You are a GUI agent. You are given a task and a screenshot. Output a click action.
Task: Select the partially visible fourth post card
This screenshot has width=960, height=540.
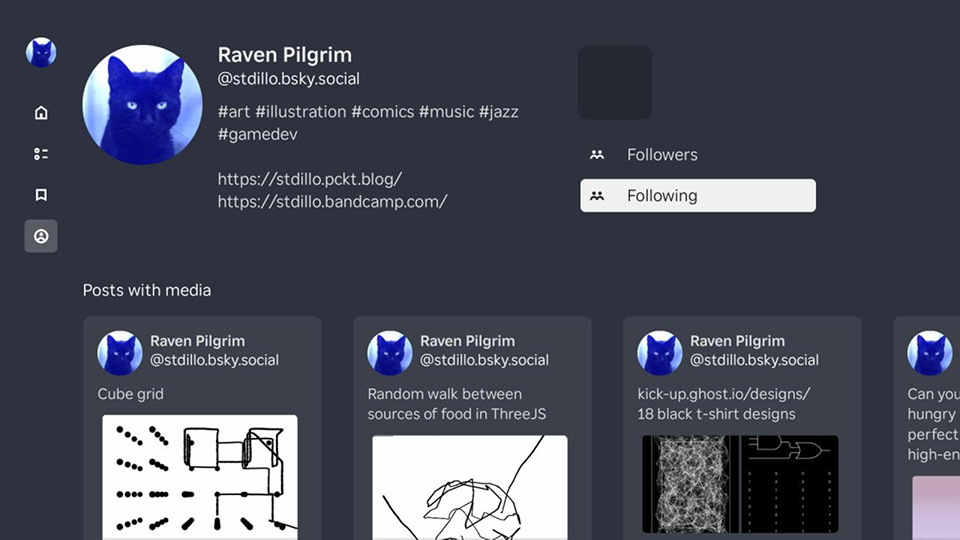927,430
